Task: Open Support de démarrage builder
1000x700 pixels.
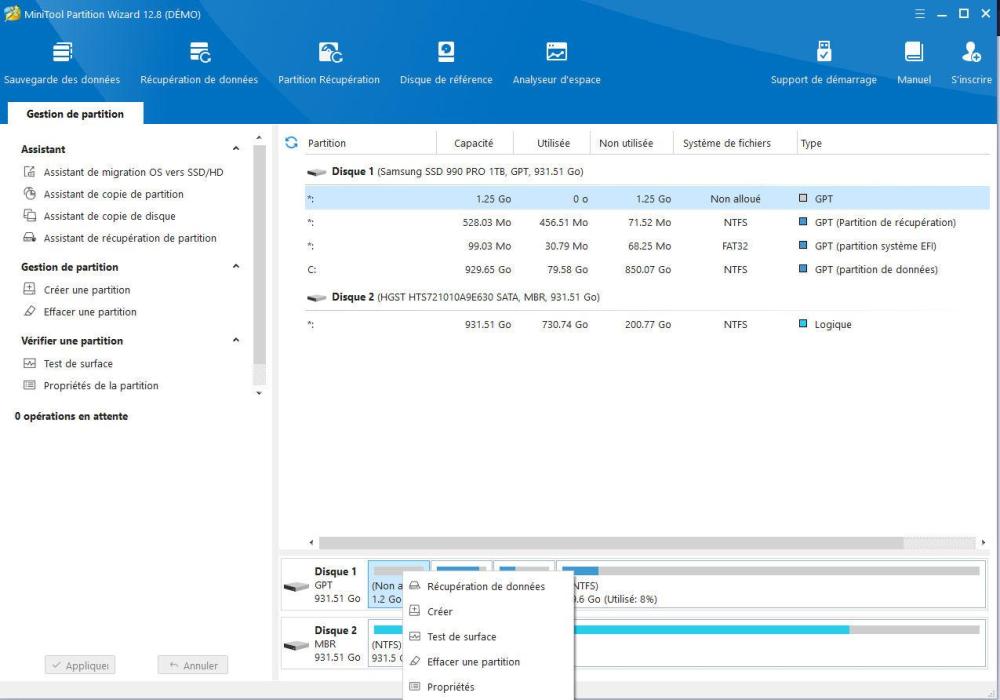Action: click(x=823, y=63)
